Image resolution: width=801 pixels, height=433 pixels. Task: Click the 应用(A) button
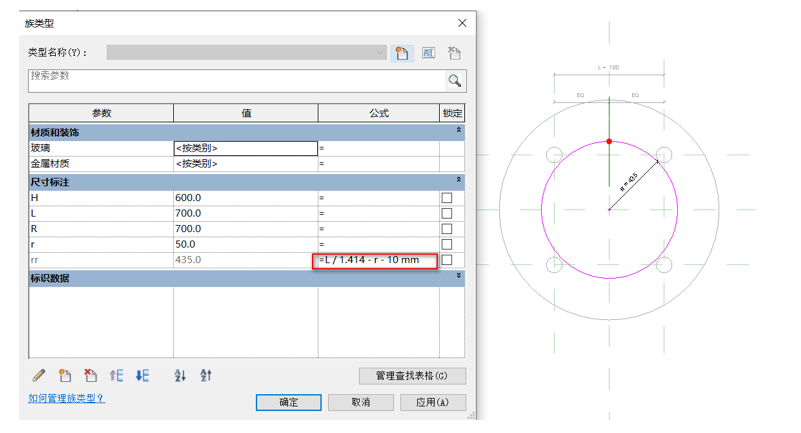pos(433,402)
